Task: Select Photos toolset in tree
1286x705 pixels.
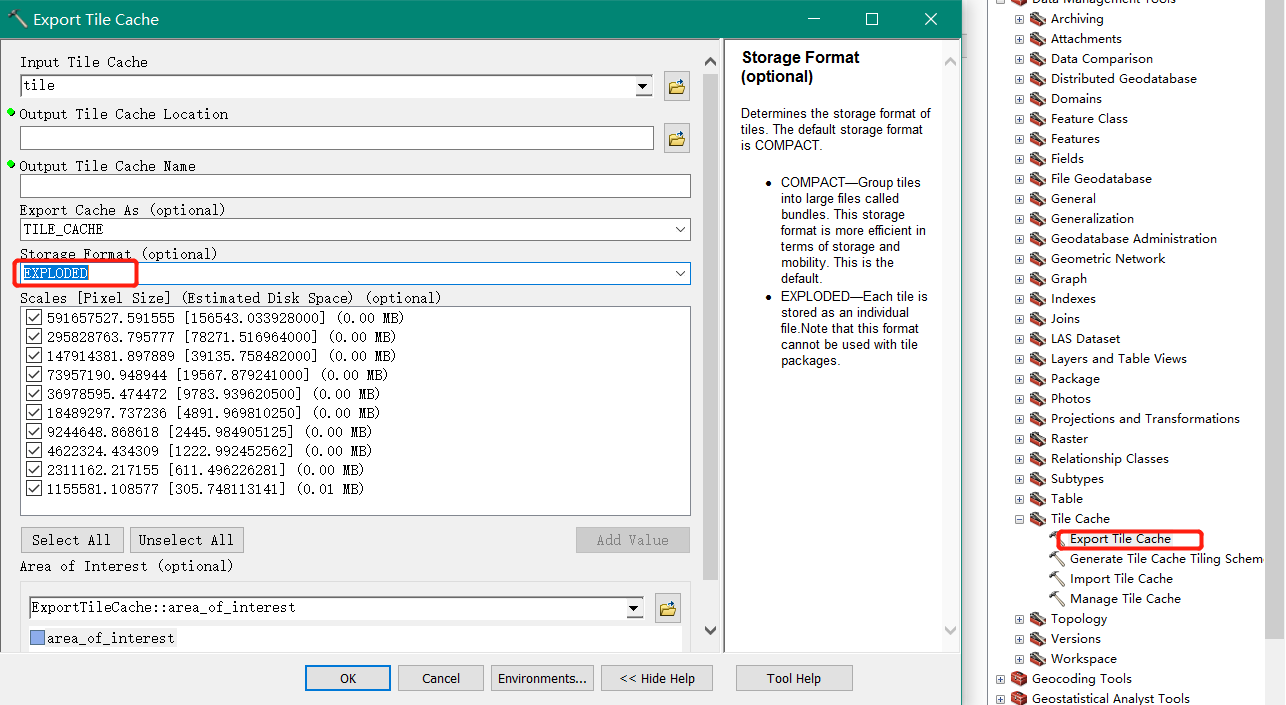Action: tap(1070, 399)
